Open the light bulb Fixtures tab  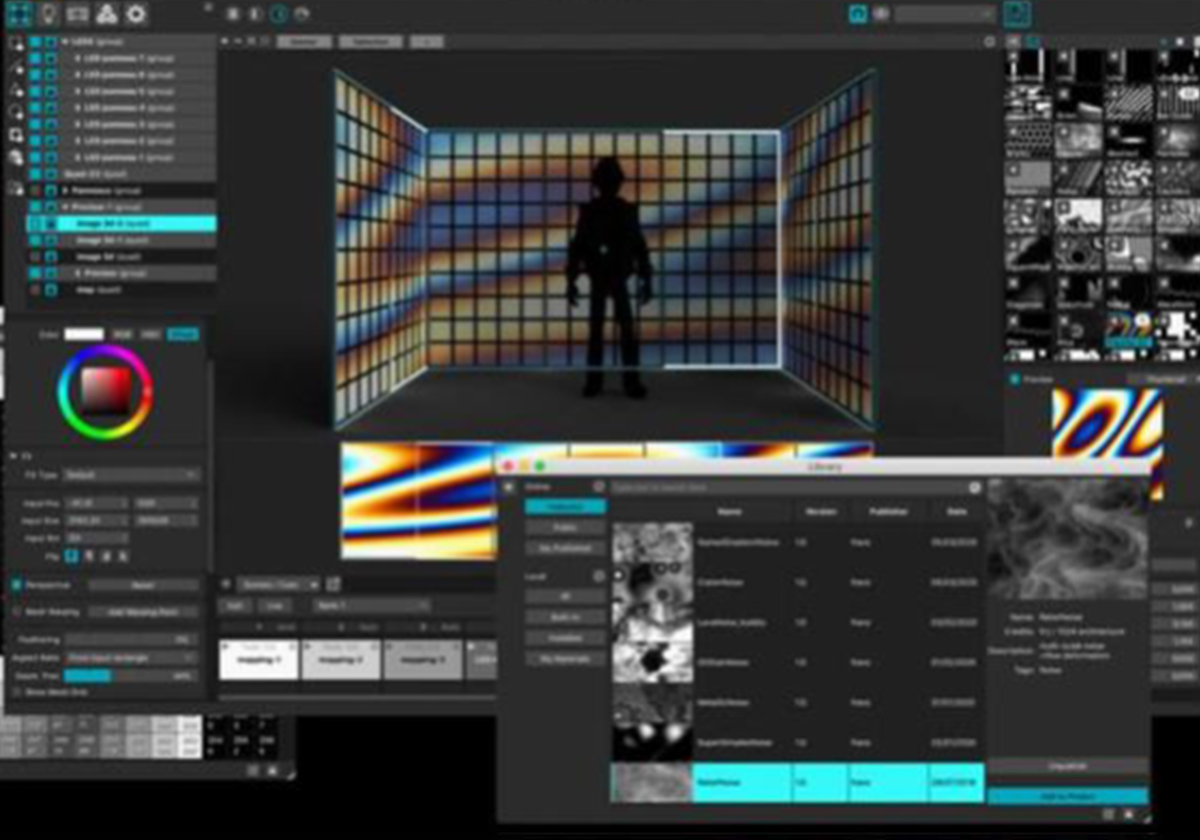pyautogui.click(x=48, y=14)
